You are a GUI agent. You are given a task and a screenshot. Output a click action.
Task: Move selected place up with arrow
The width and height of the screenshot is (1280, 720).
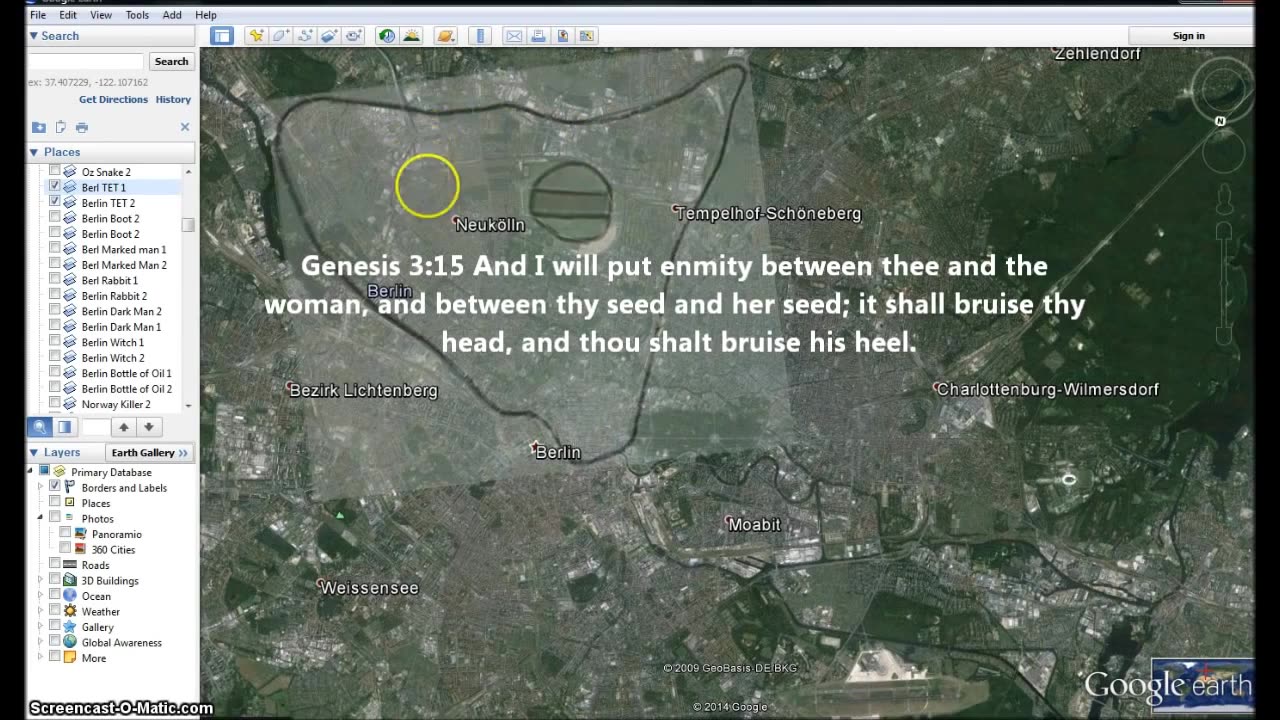(x=124, y=427)
